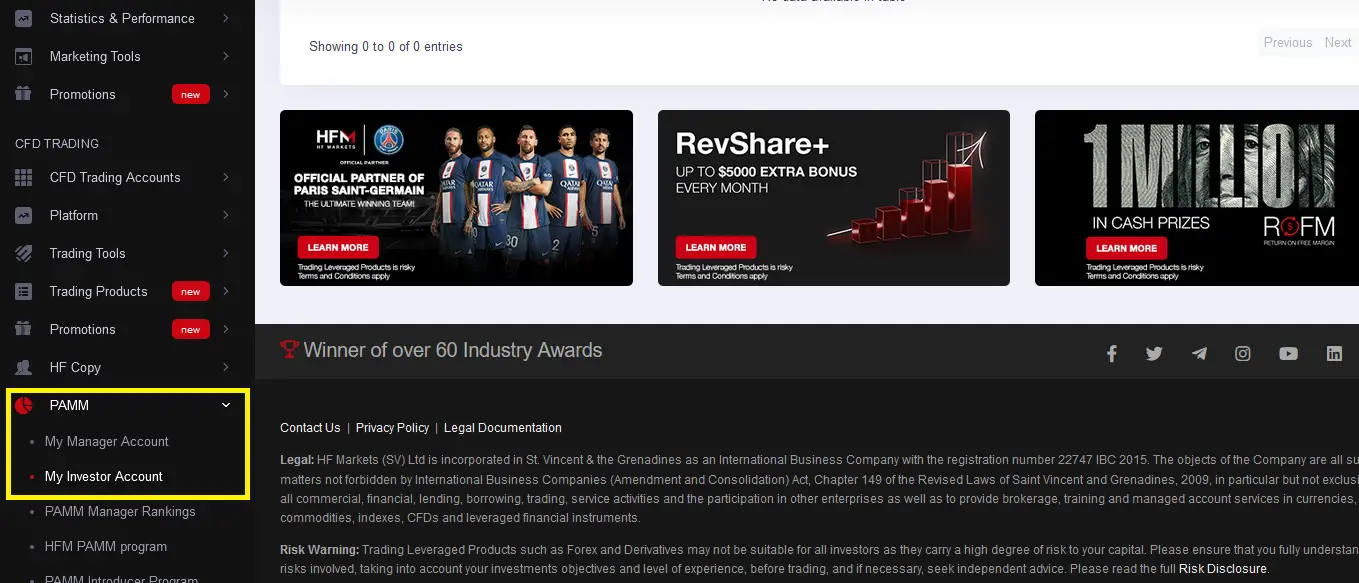
Task: Select My Manager Account under PAMM
Action: tap(107, 441)
